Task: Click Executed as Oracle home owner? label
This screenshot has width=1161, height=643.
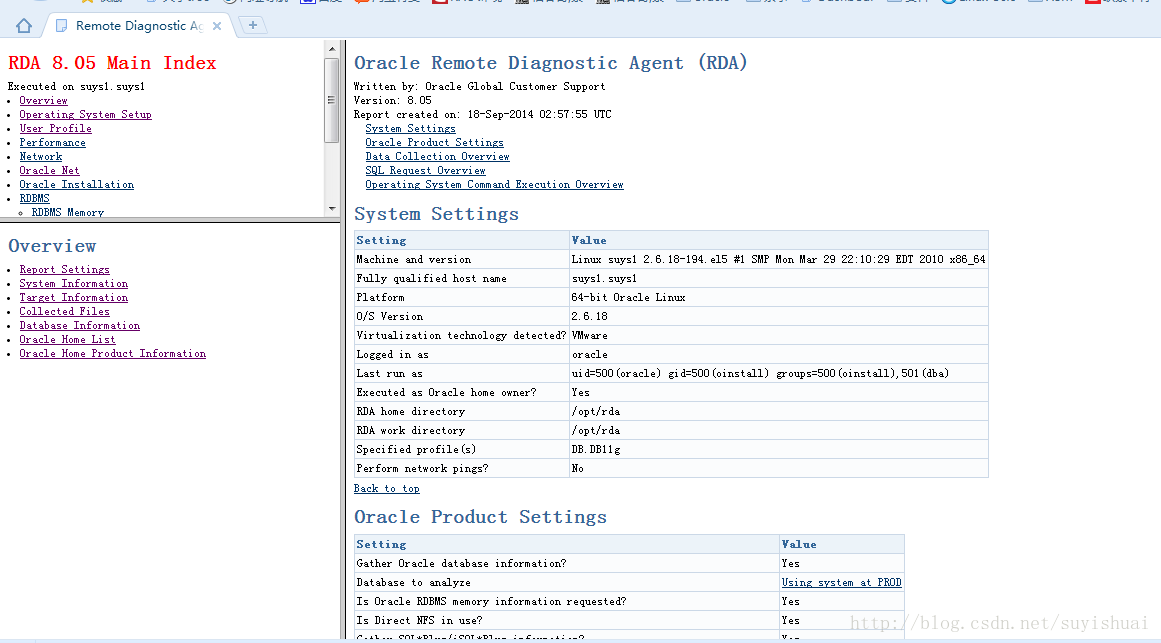Action: [446, 393]
